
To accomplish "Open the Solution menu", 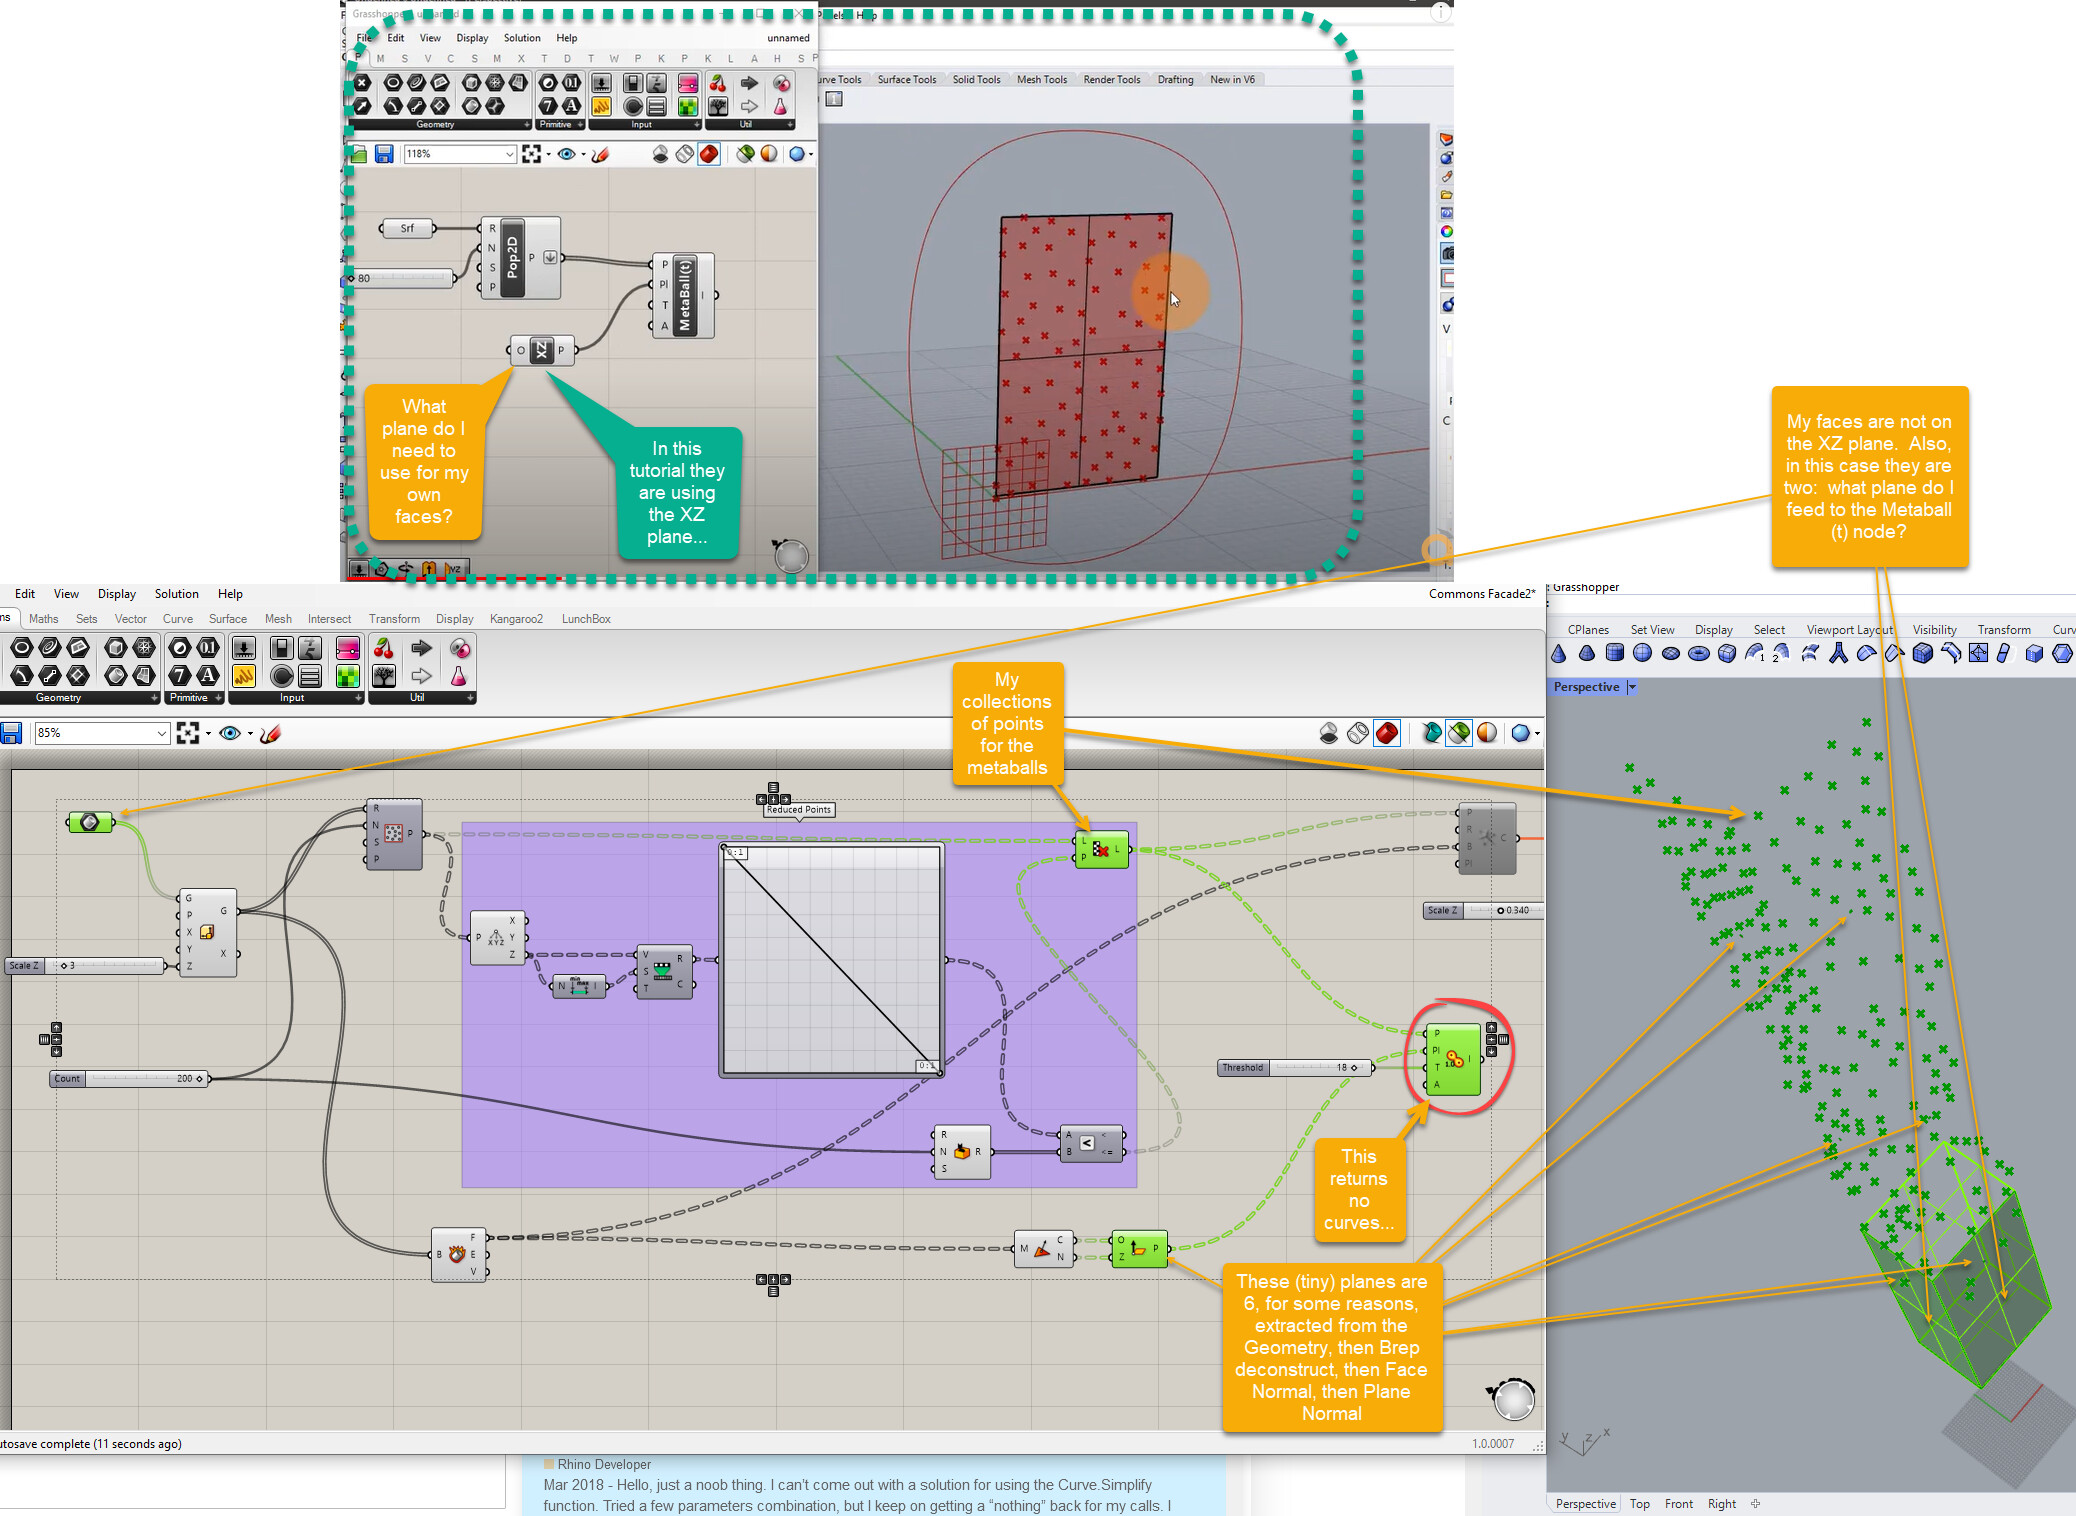I will coord(176,593).
